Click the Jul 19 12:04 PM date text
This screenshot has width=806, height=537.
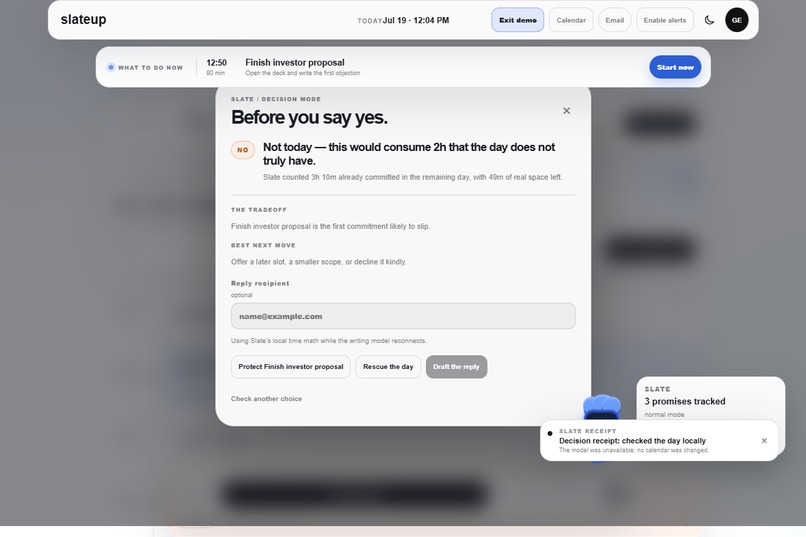pyautogui.click(x=415, y=20)
